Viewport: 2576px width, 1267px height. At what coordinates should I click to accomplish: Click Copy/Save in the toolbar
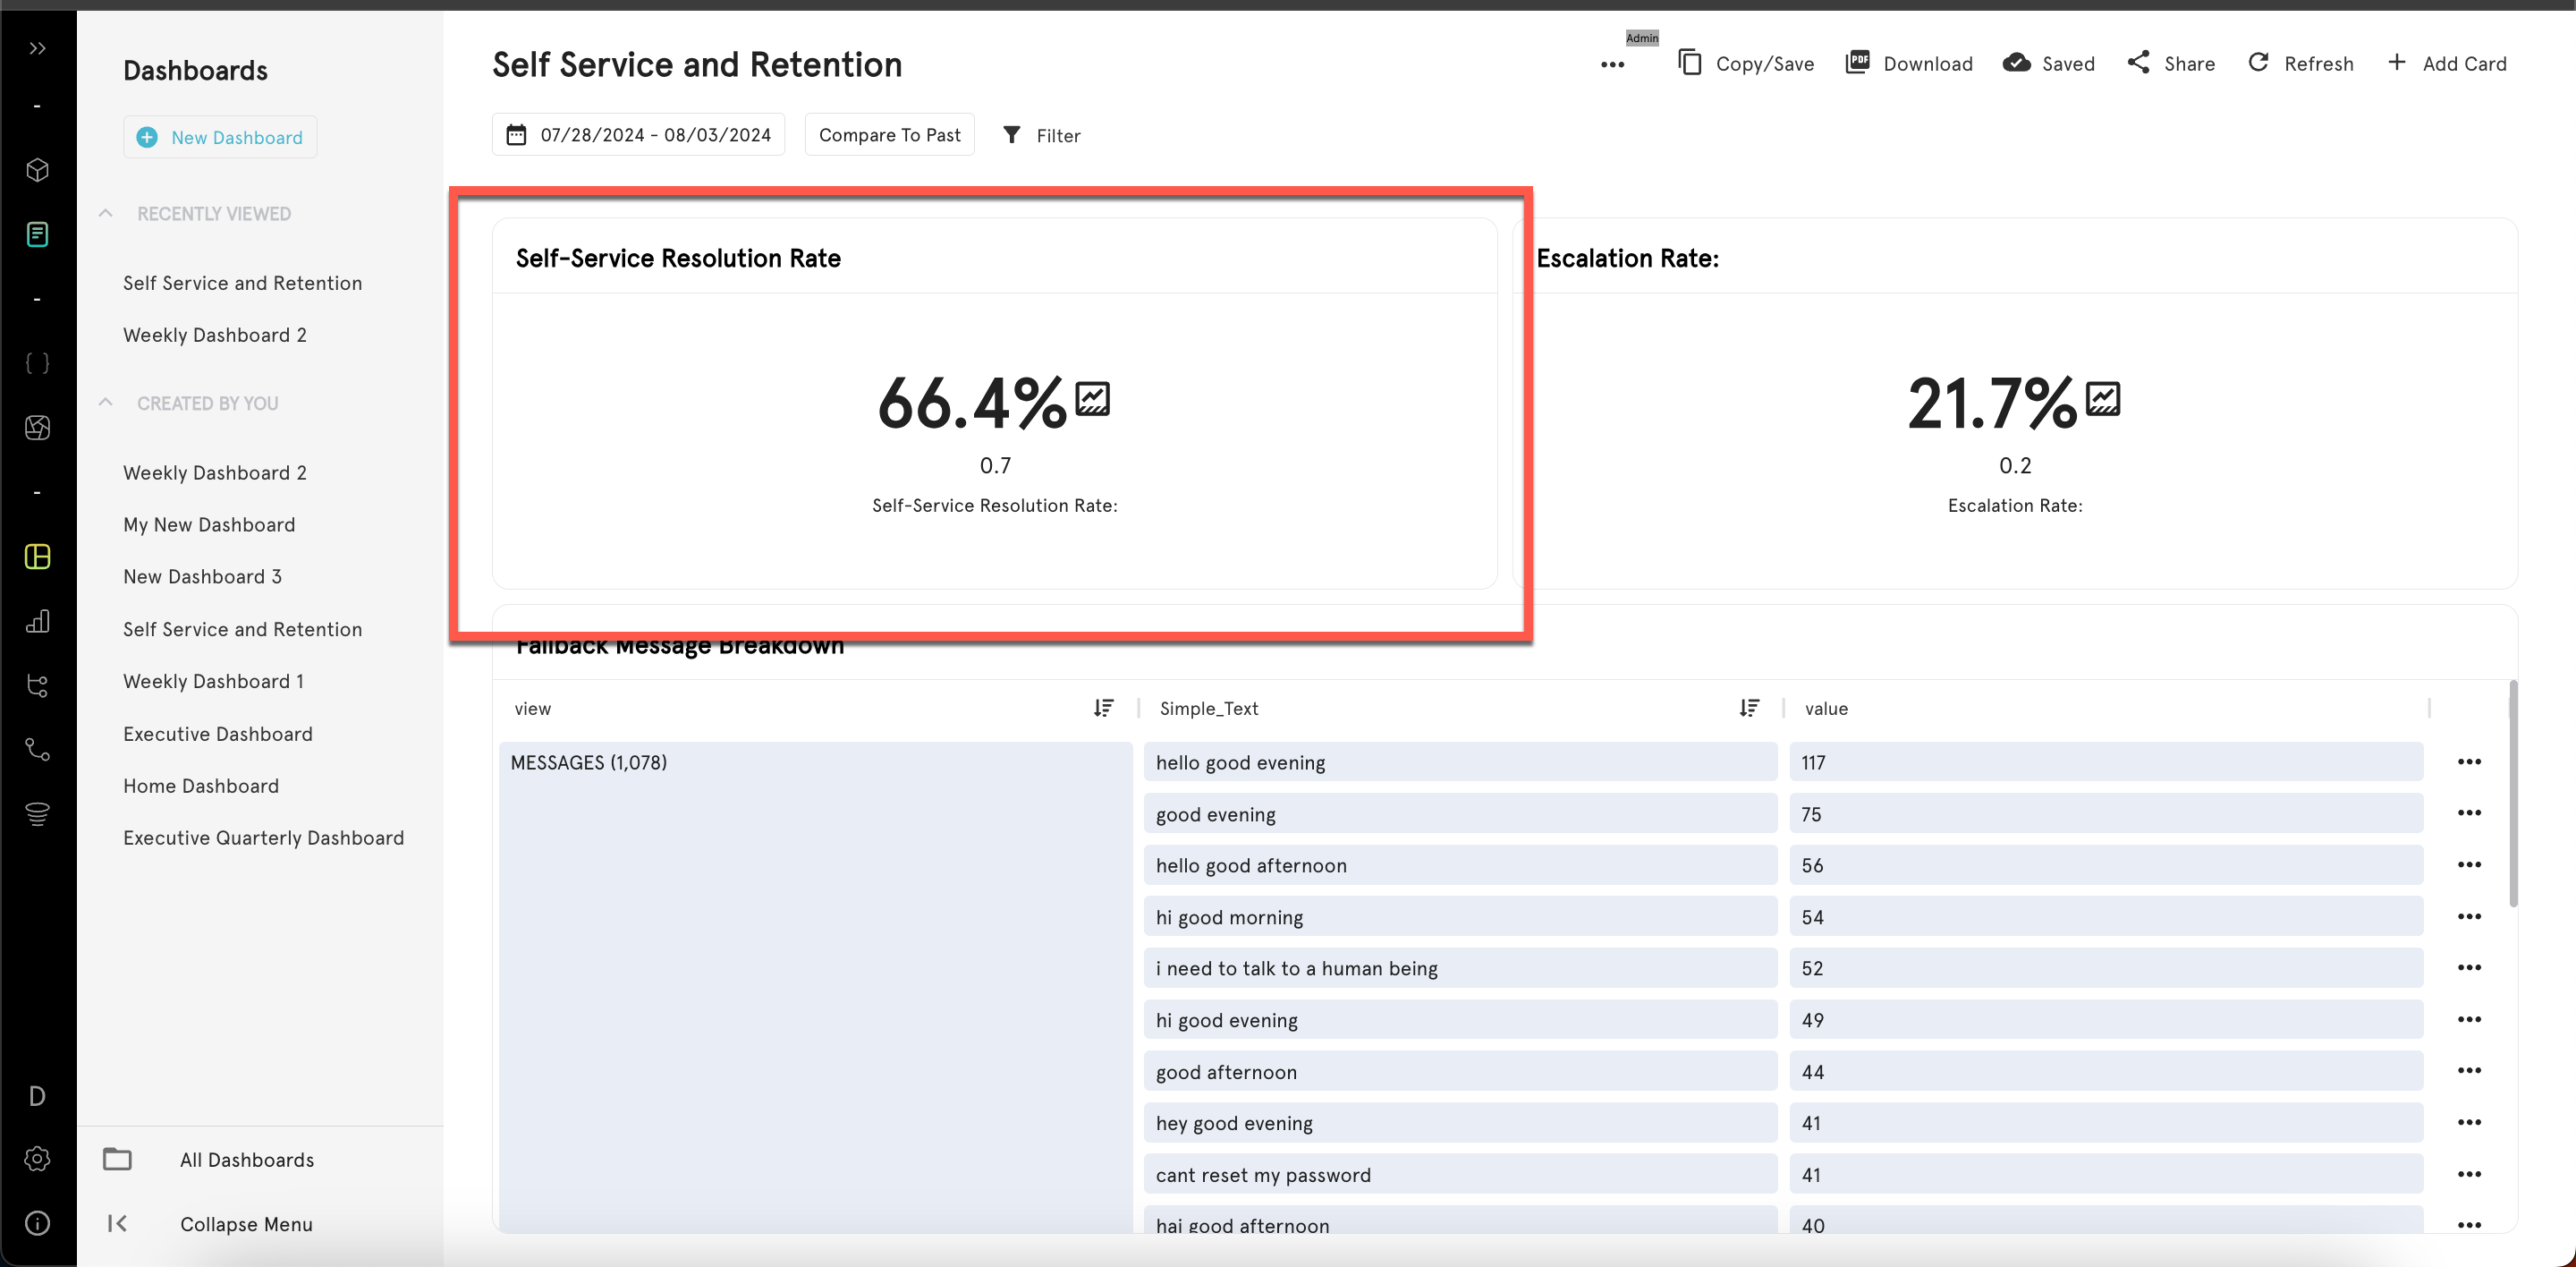1746,64
